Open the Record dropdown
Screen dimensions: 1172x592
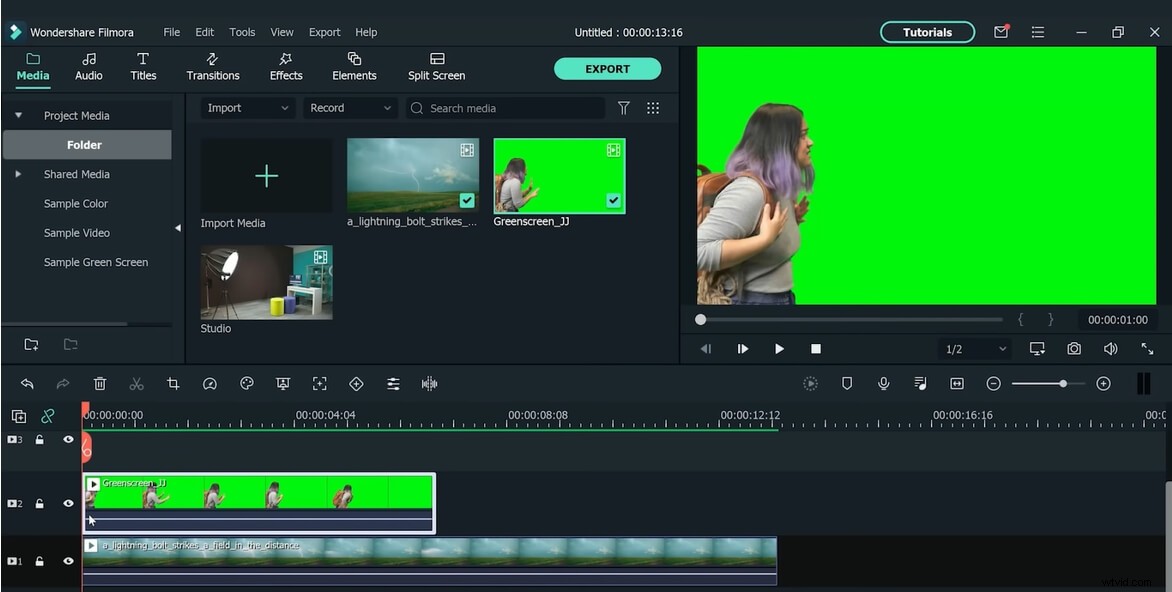(349, 108)
